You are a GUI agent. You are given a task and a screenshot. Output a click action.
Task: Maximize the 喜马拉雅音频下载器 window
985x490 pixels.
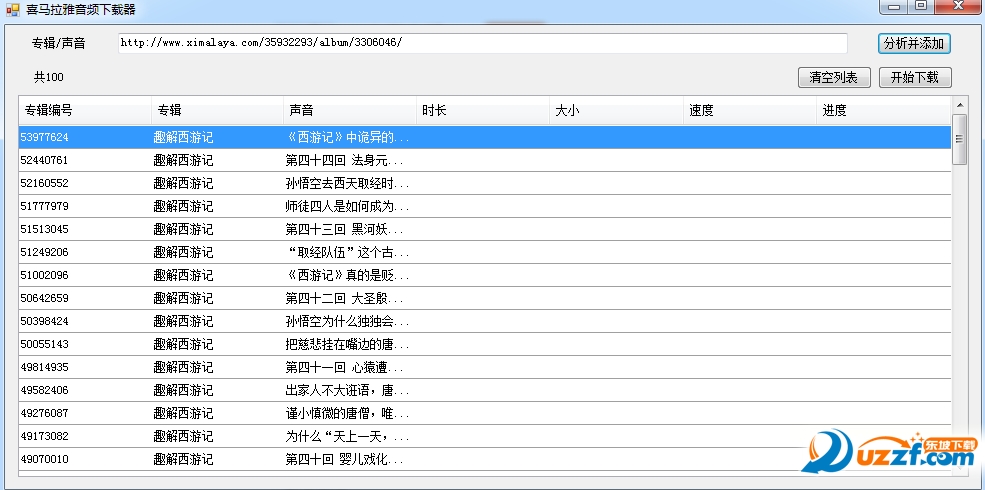coord(921,6)
